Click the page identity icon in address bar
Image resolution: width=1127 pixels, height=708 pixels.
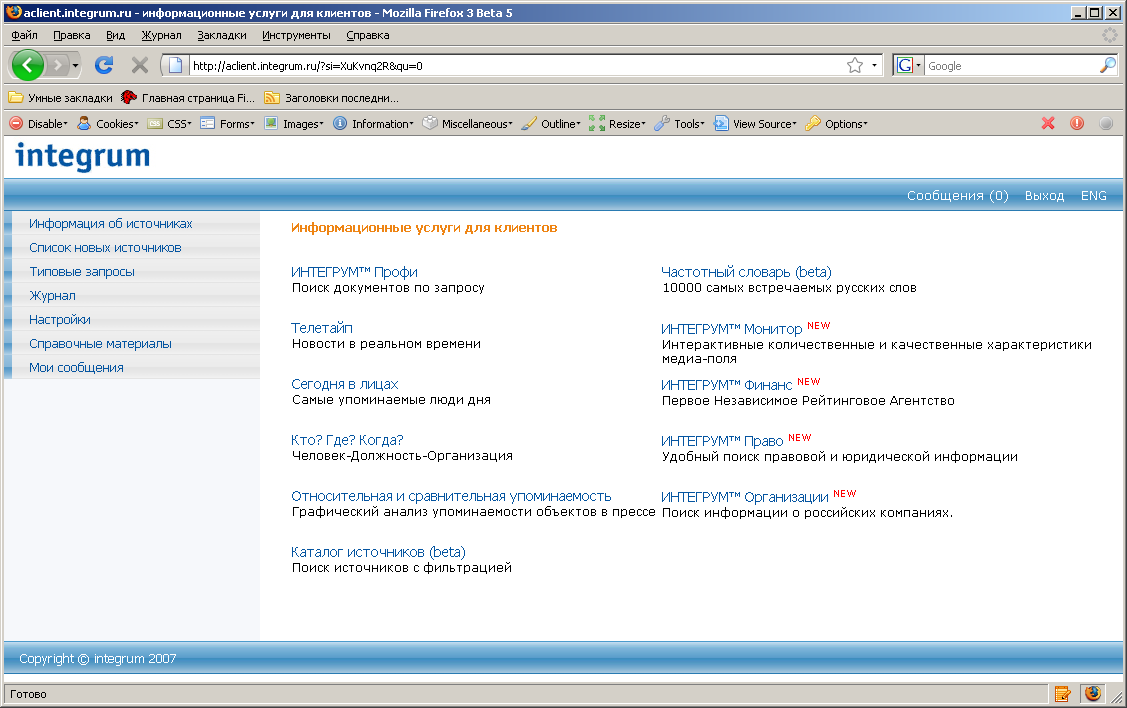175,65
